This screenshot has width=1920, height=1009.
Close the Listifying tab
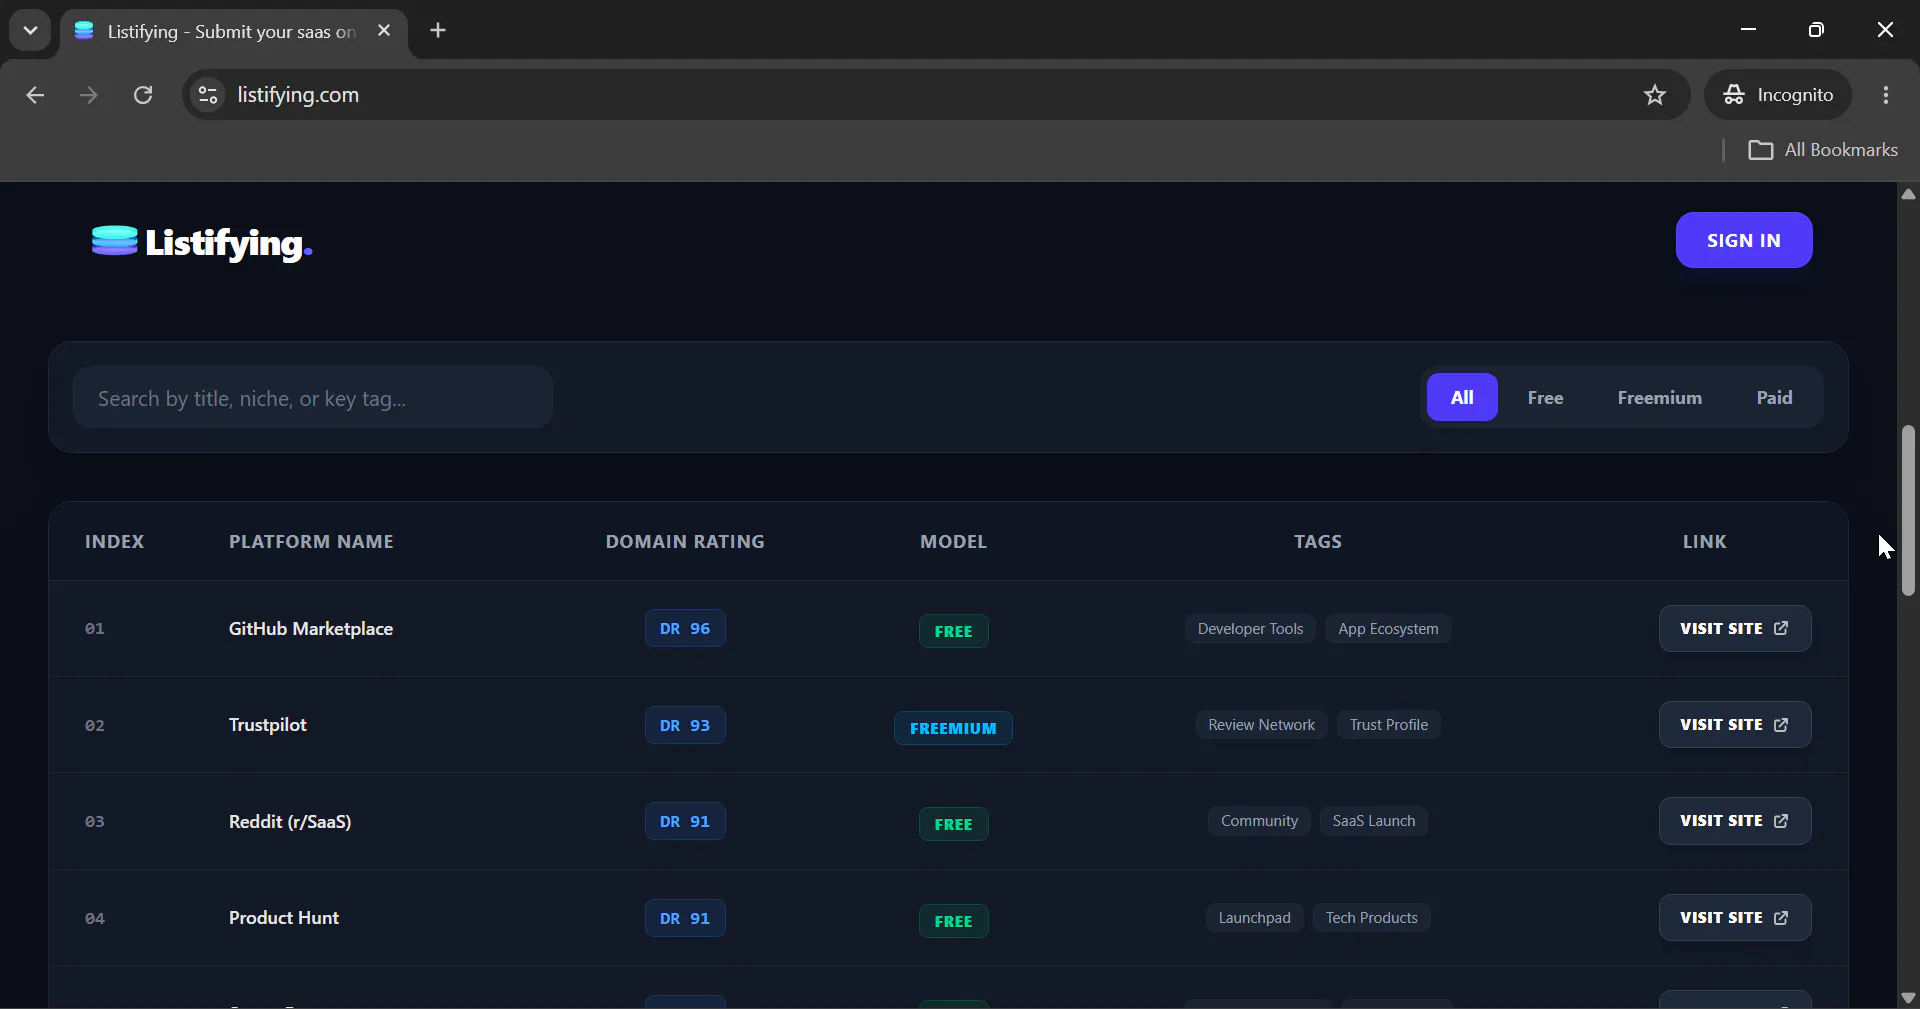point(384,31)
